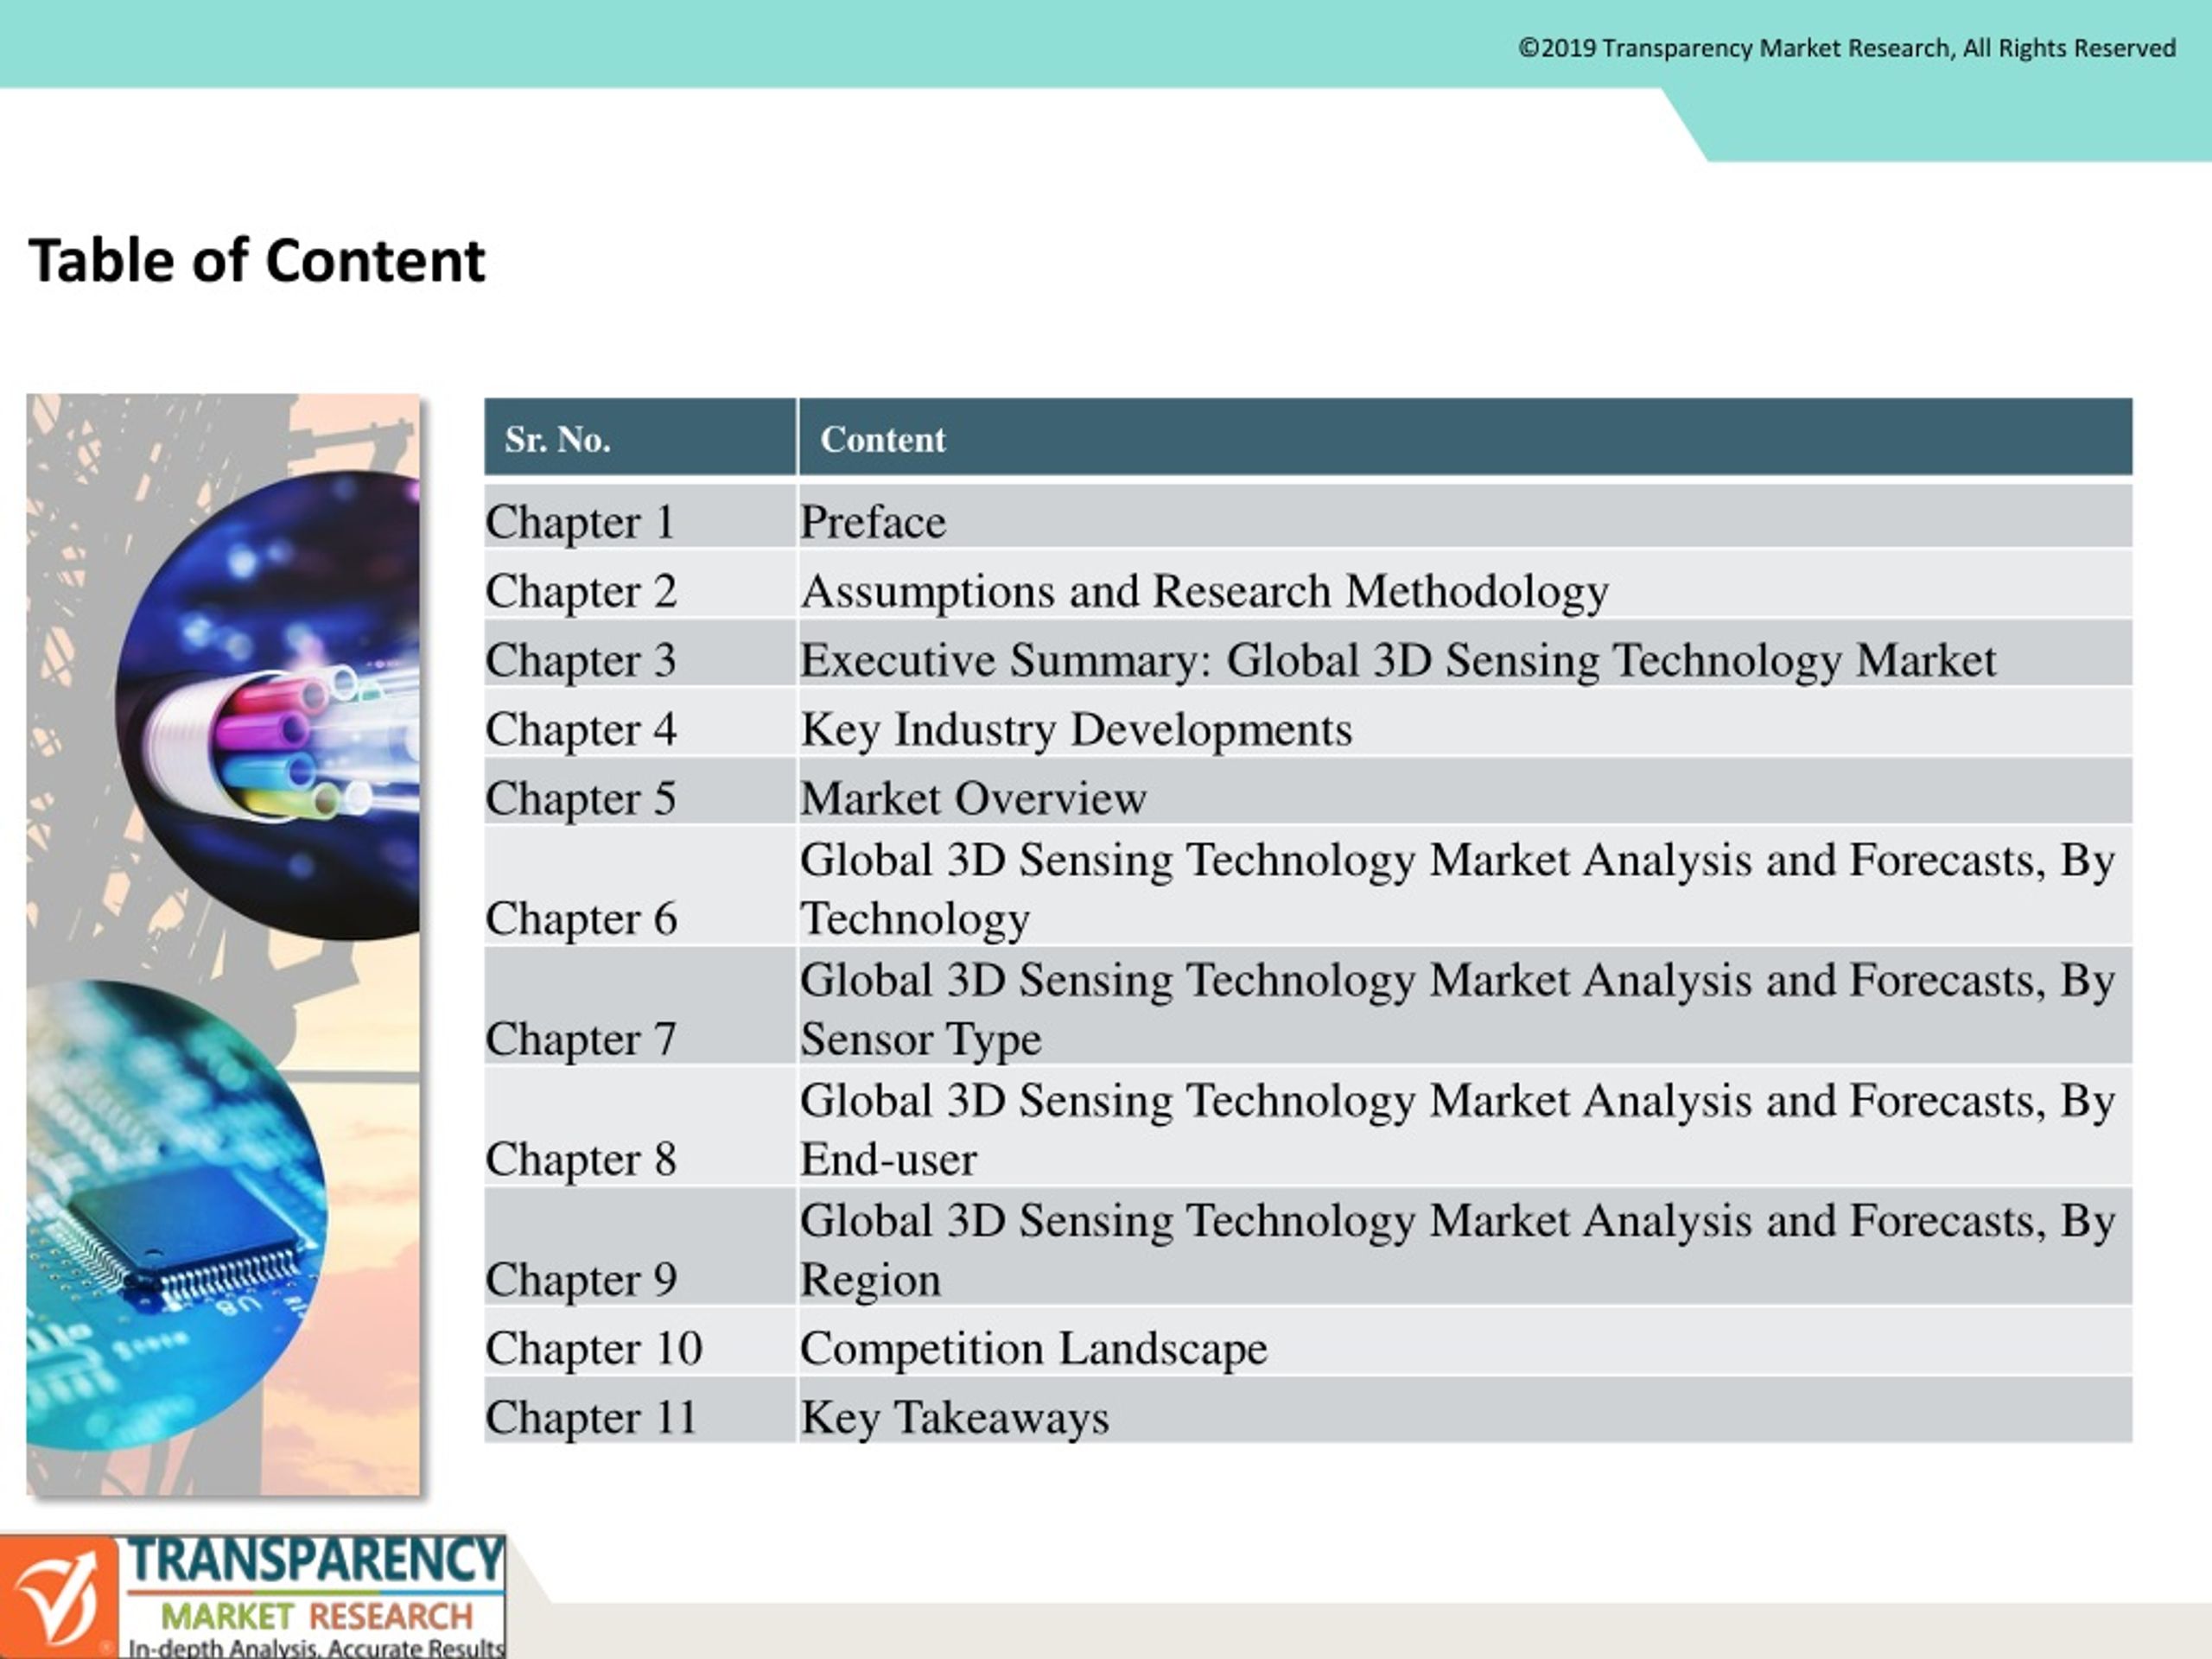Click the forecasts 'By End-user' entry
2212x1659 pixels.
pyautogui.click(x=1458, y=1130)
